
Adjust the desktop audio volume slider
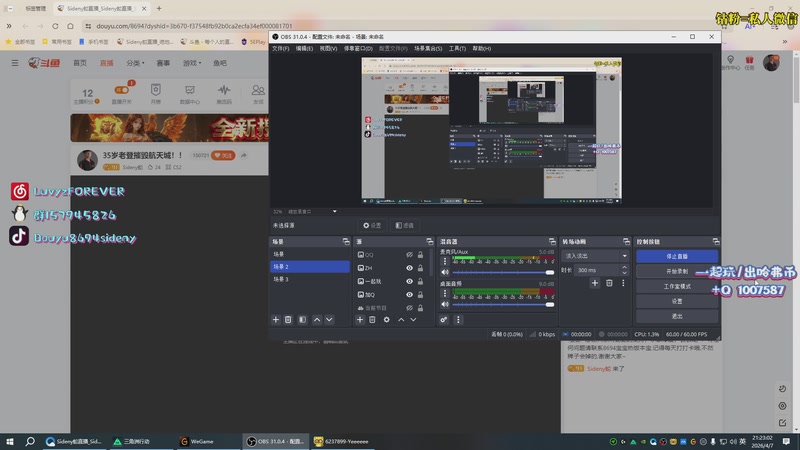click(503, 305)
